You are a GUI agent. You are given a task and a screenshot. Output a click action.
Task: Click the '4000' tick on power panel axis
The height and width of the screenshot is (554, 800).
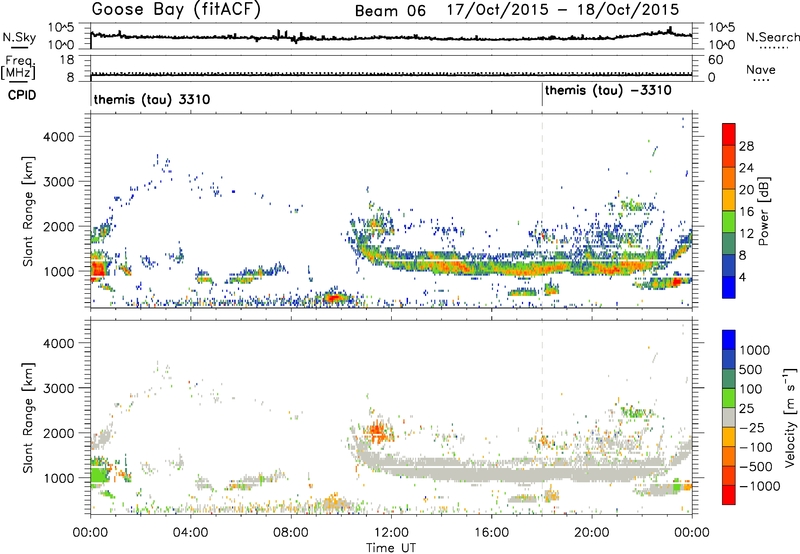click(x=59, y=137)
